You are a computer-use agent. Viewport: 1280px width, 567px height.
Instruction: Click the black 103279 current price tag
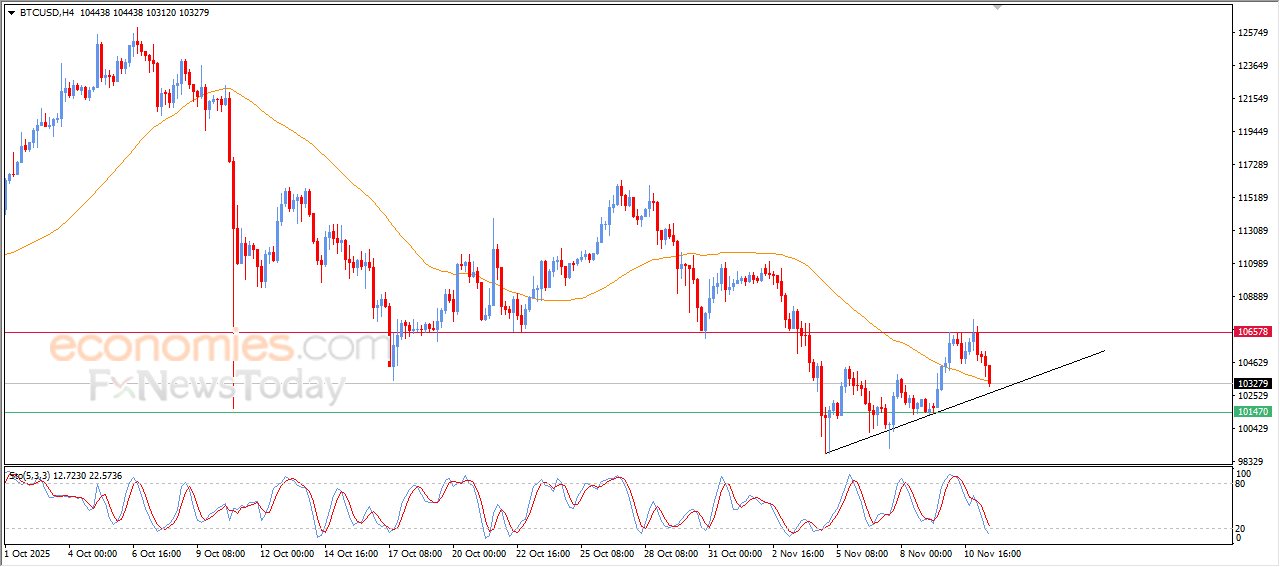(x=1252, y=383)
